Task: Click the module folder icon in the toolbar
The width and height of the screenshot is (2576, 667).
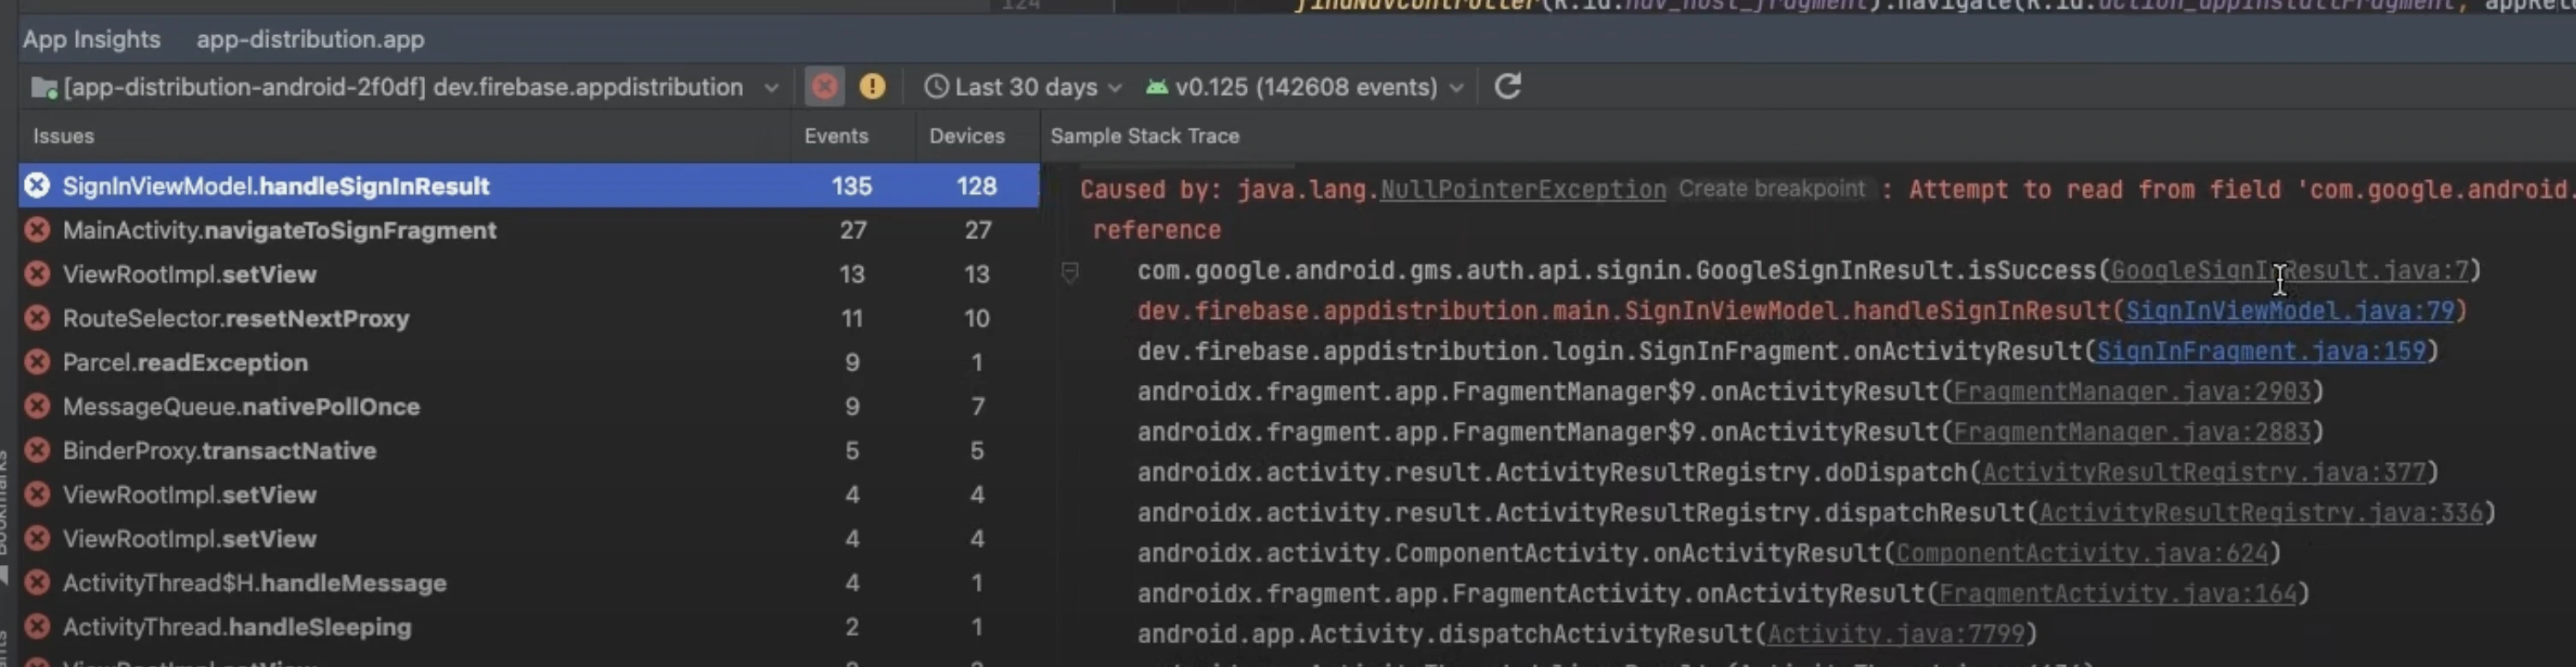Action: (44, 88)
